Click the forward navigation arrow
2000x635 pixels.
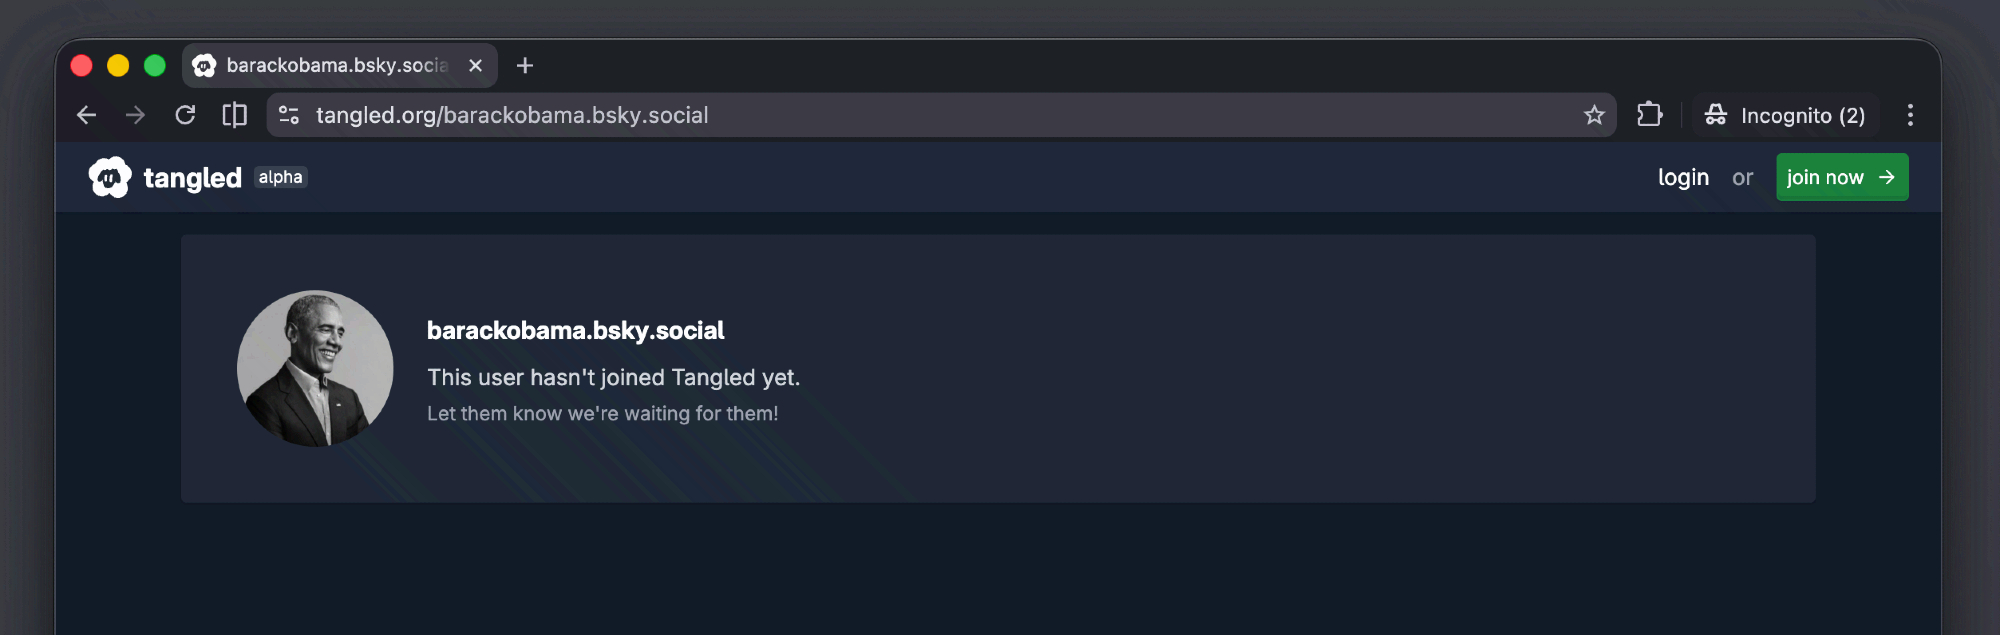135,115
